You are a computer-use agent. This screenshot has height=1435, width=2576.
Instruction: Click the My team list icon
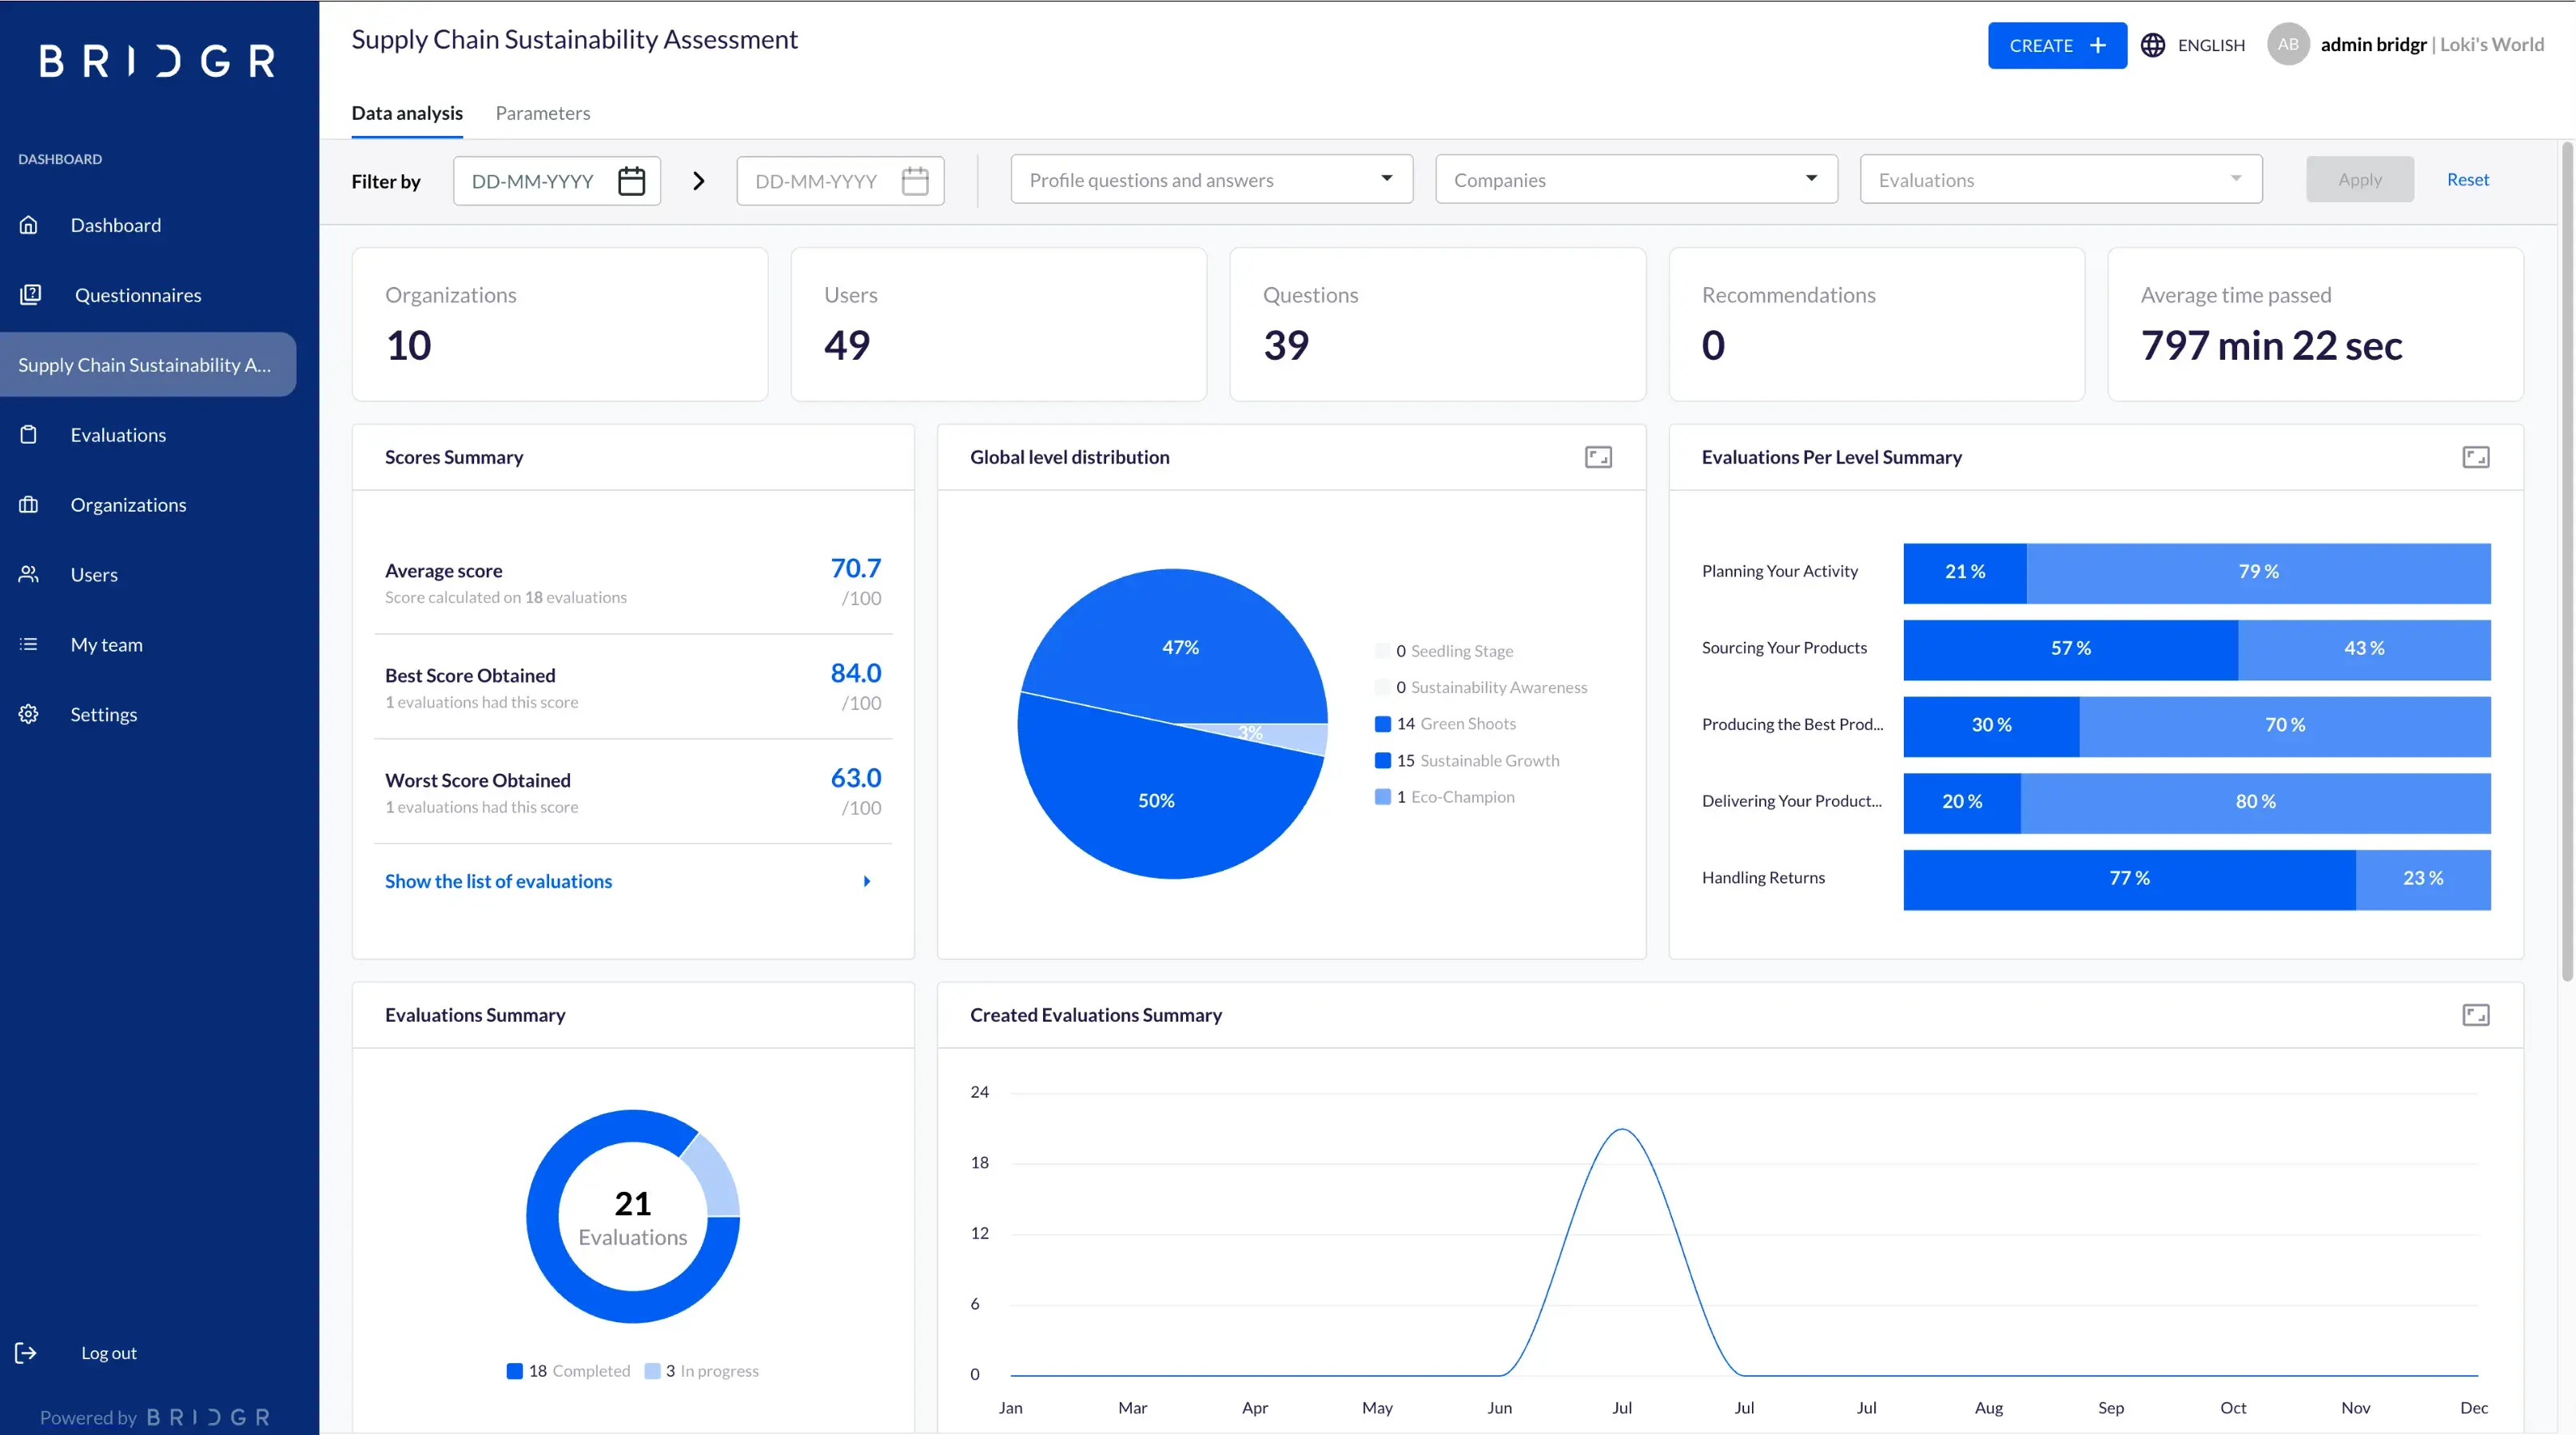click(x=29, y=644)
